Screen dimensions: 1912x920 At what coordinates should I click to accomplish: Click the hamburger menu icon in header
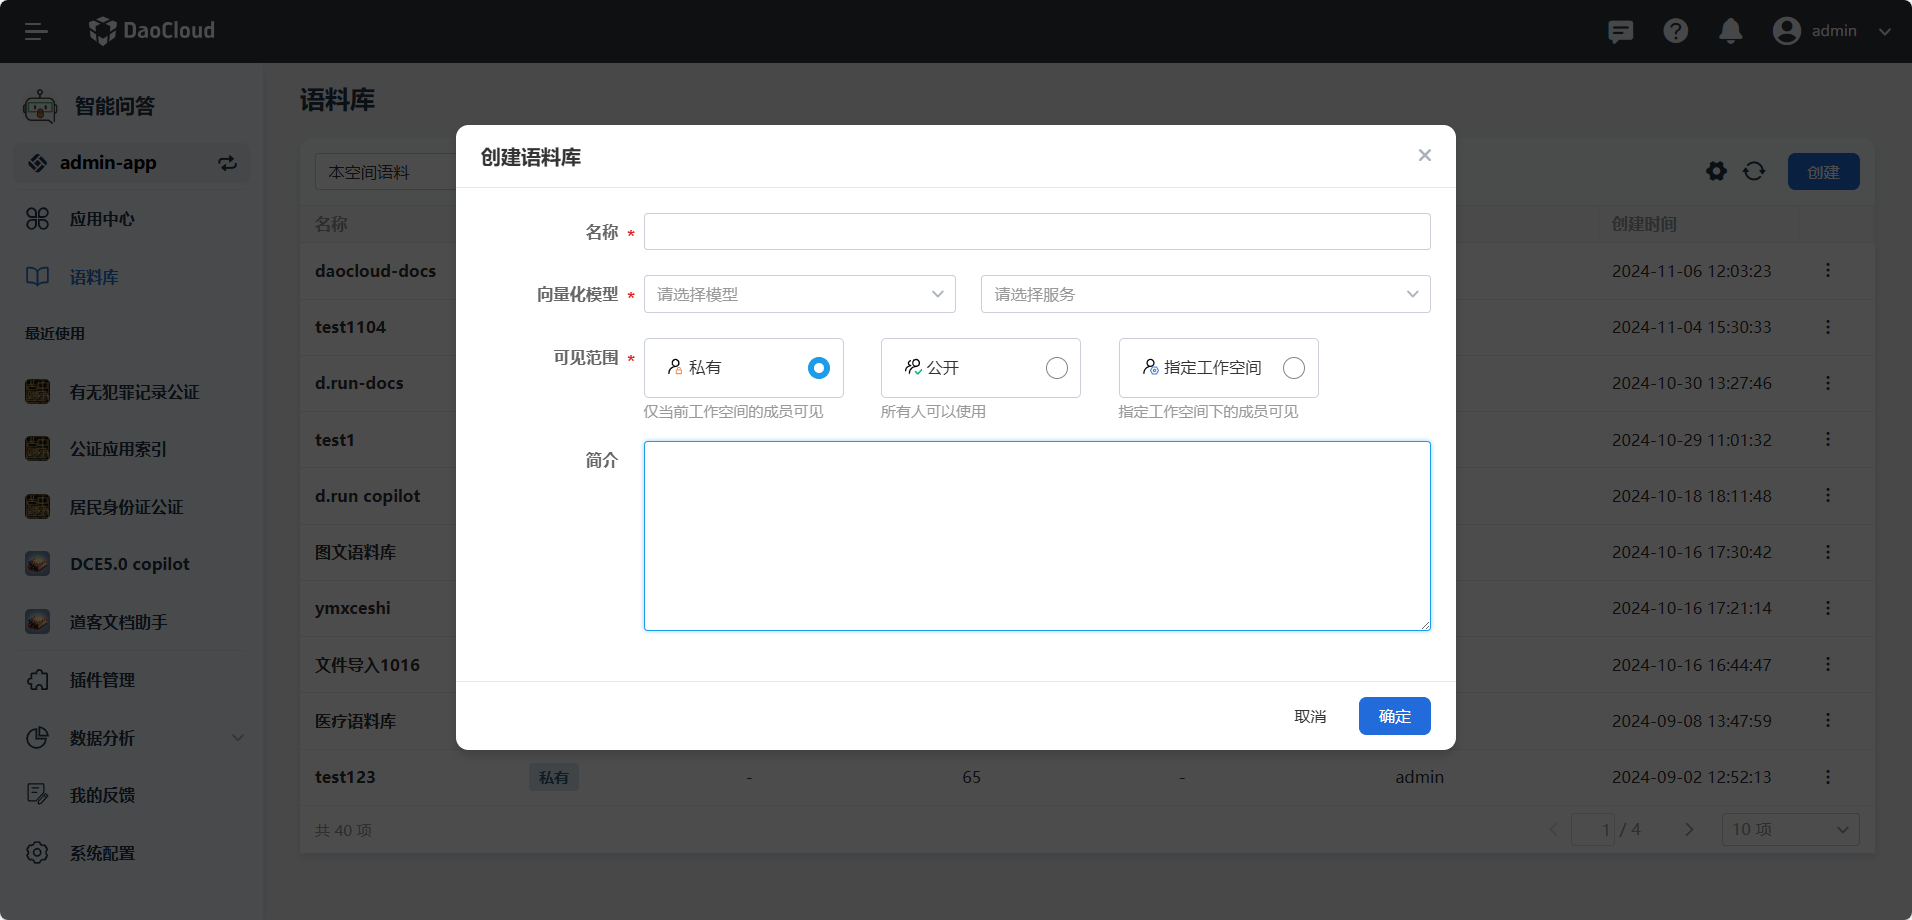click(x=36, y=32)
